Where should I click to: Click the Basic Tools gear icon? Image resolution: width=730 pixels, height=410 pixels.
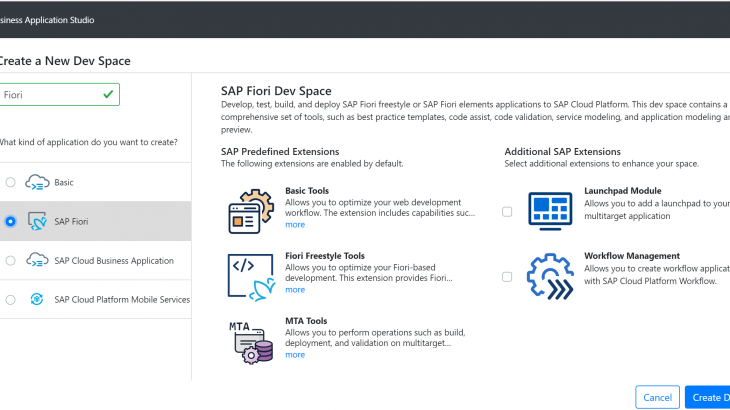click(251, 211)
